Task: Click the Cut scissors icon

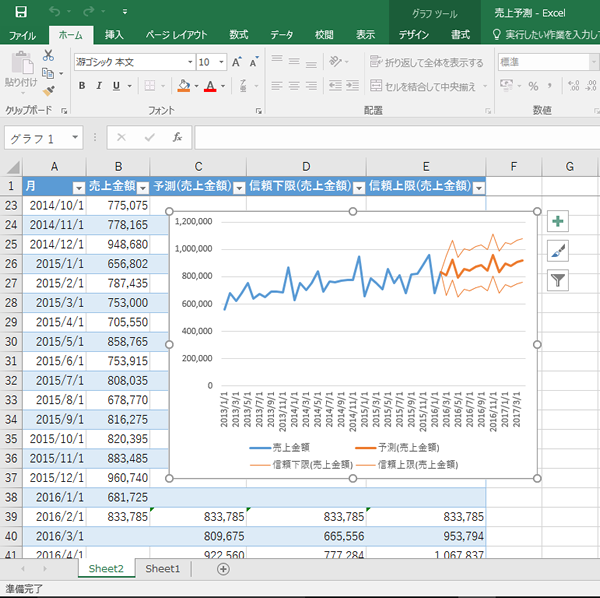Action: 48,55
